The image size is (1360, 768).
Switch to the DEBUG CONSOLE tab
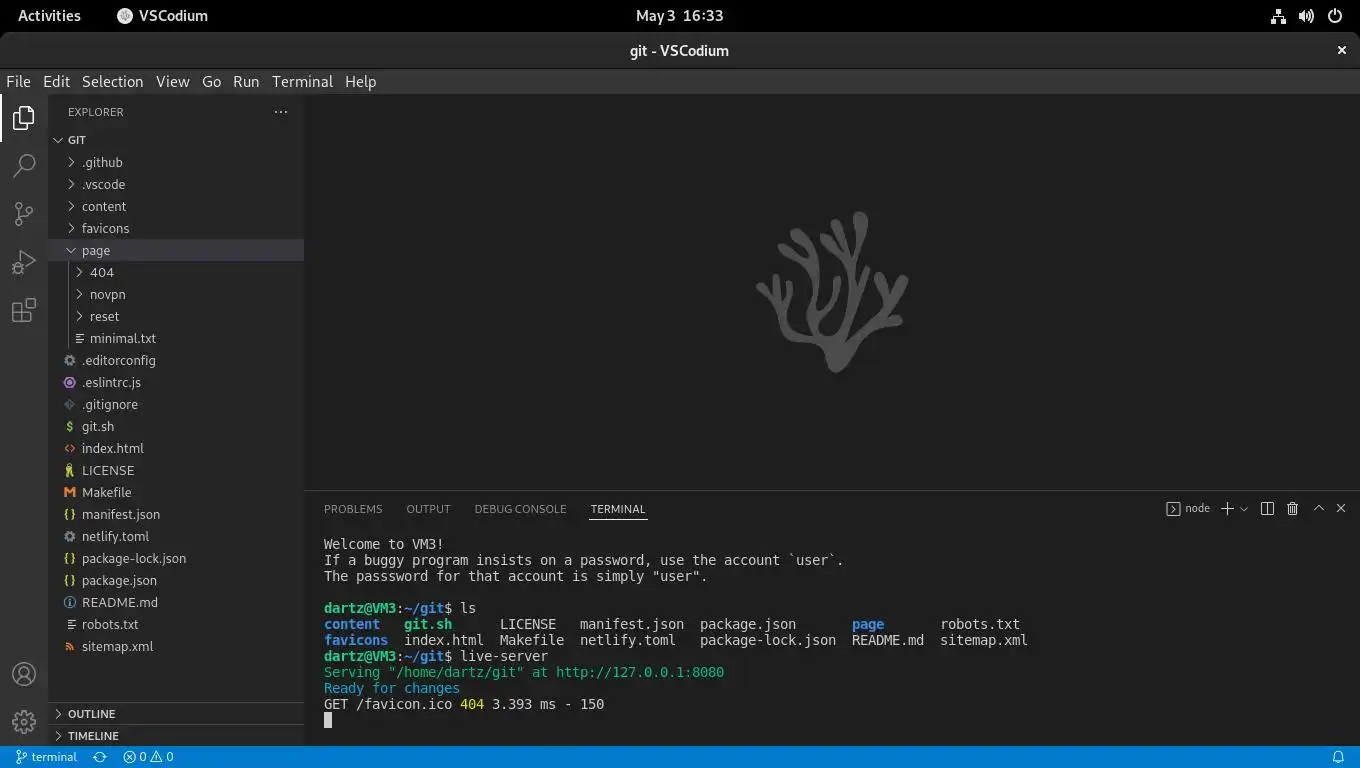tap(520, 509)
